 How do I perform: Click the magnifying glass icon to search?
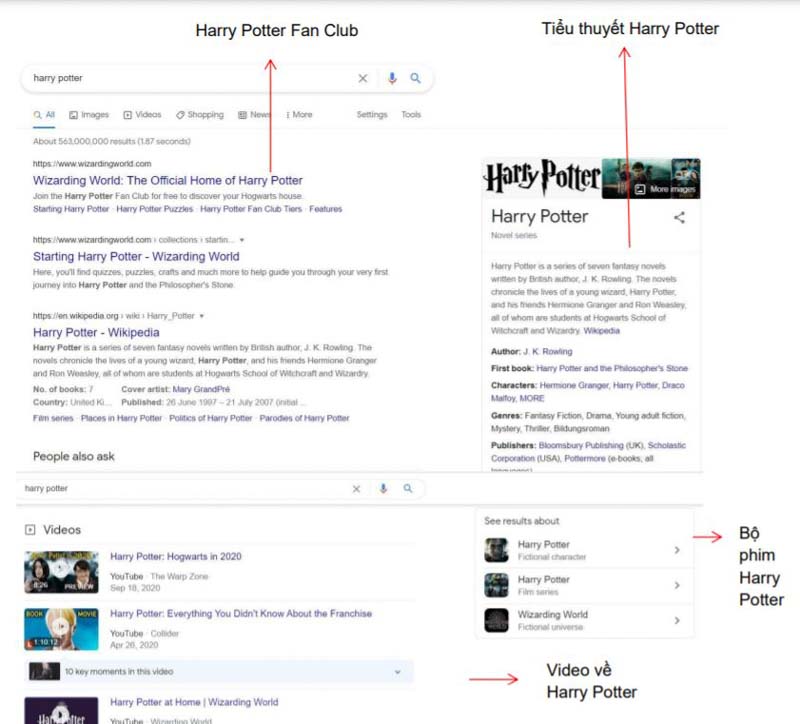click(416, 78)
